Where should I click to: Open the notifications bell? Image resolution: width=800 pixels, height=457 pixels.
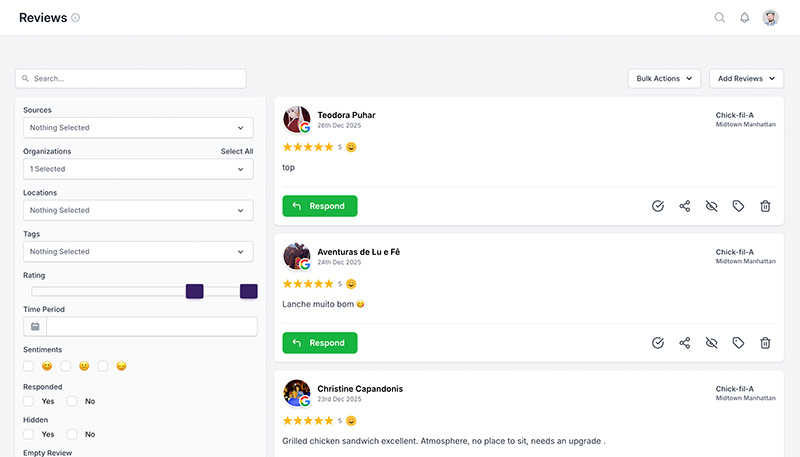coord(744,18)
